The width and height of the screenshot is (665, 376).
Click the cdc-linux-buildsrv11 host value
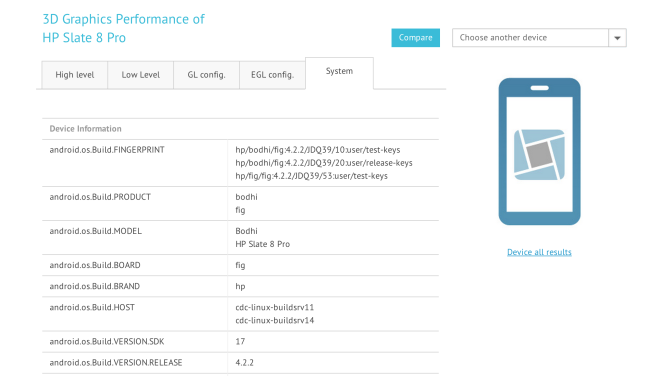pyautogui.click(x=274, y=308)
